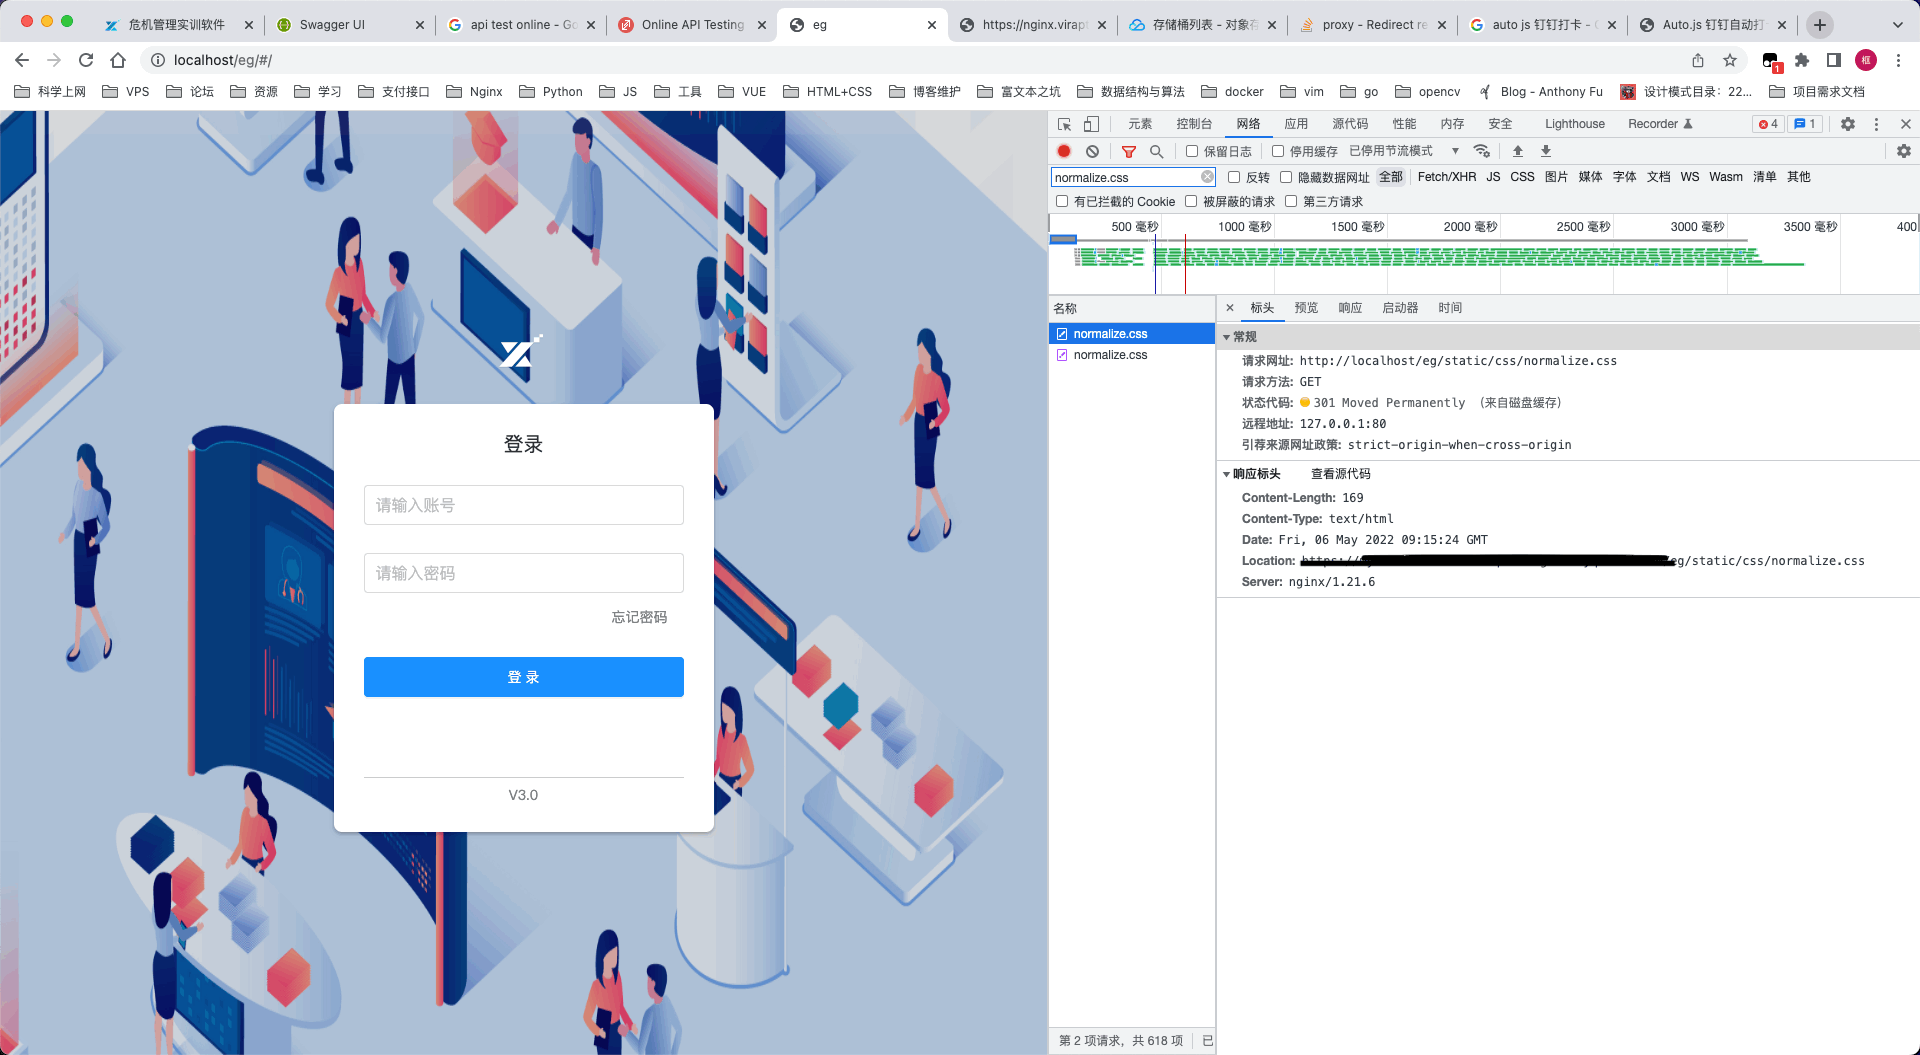Viewport: 1920px width, 1055px height.
Task: Switch to the 响应 request tab
Action: [1350, 308]
